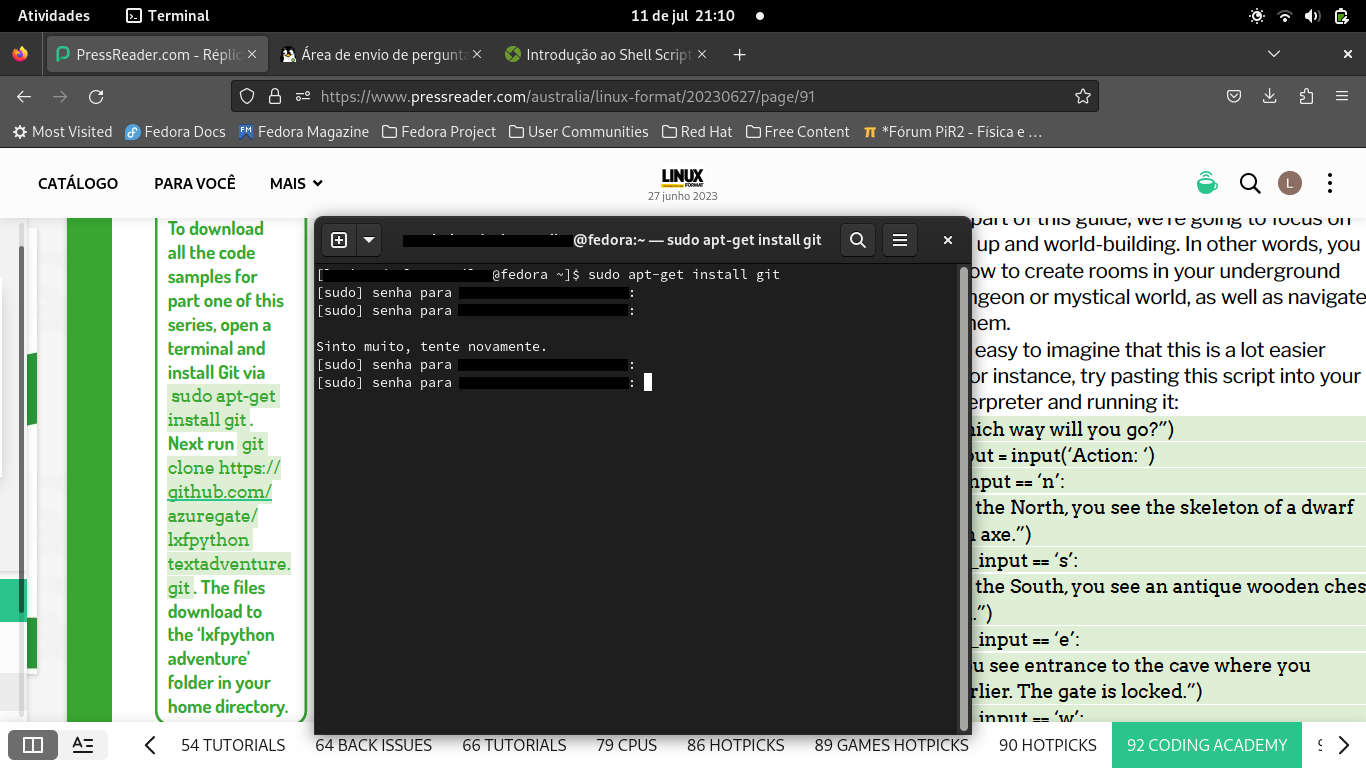The width and height of the screenshot is (1366, 768).
Task: Open the three-dot more options menu
Action: coord(1330,183)
